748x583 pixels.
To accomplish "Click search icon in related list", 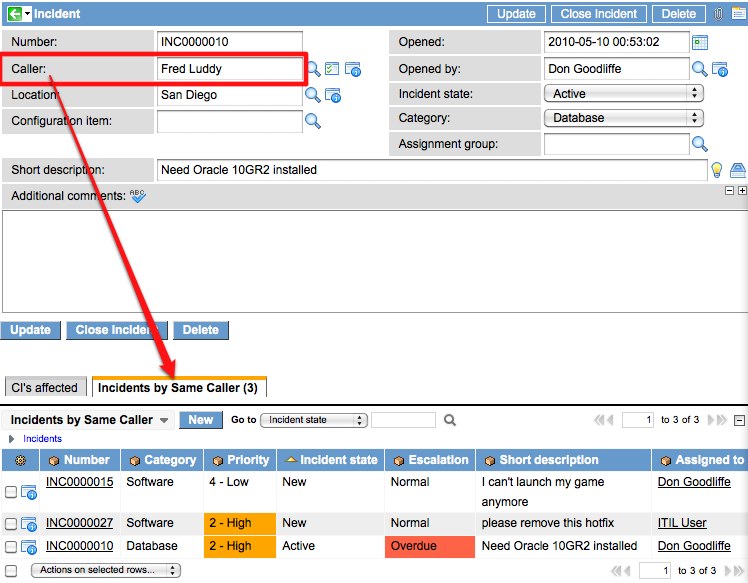I will click(450, 421).
